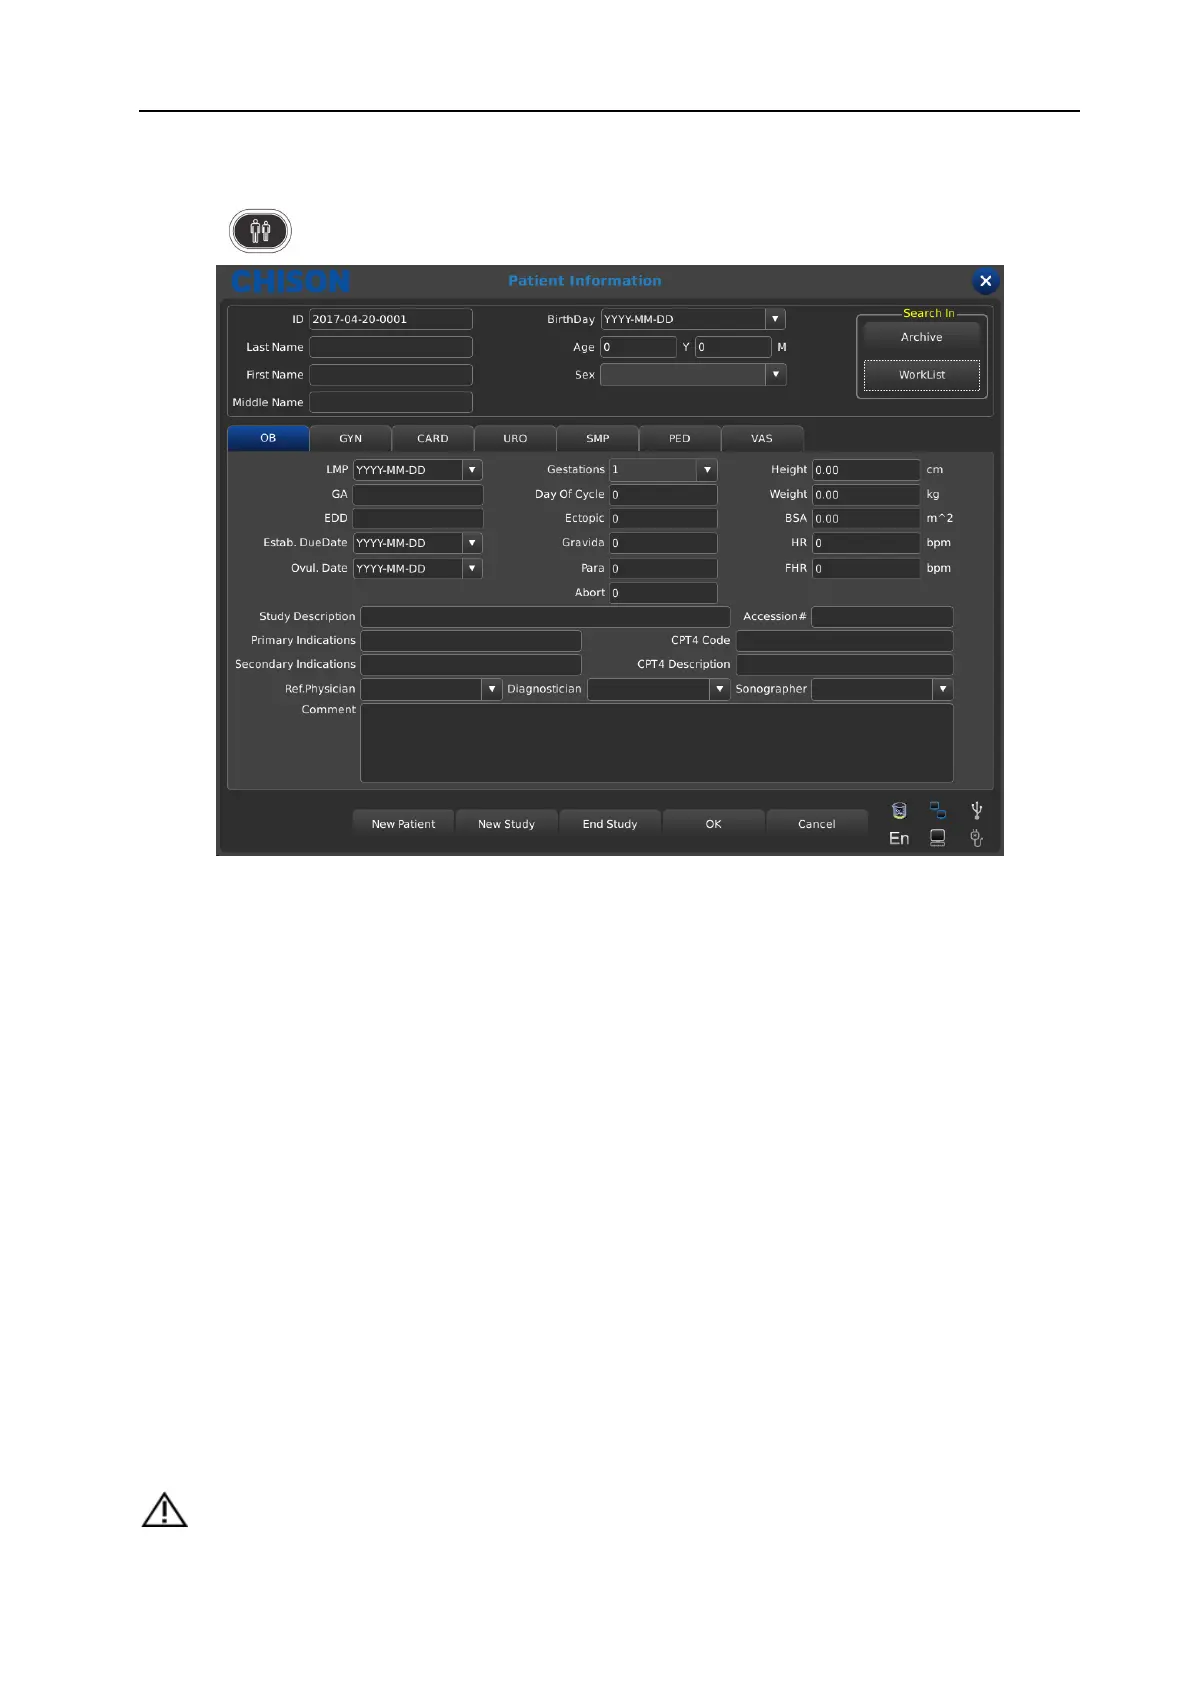
Task: Switch to the CARD tab
Action: click(433, 438)
